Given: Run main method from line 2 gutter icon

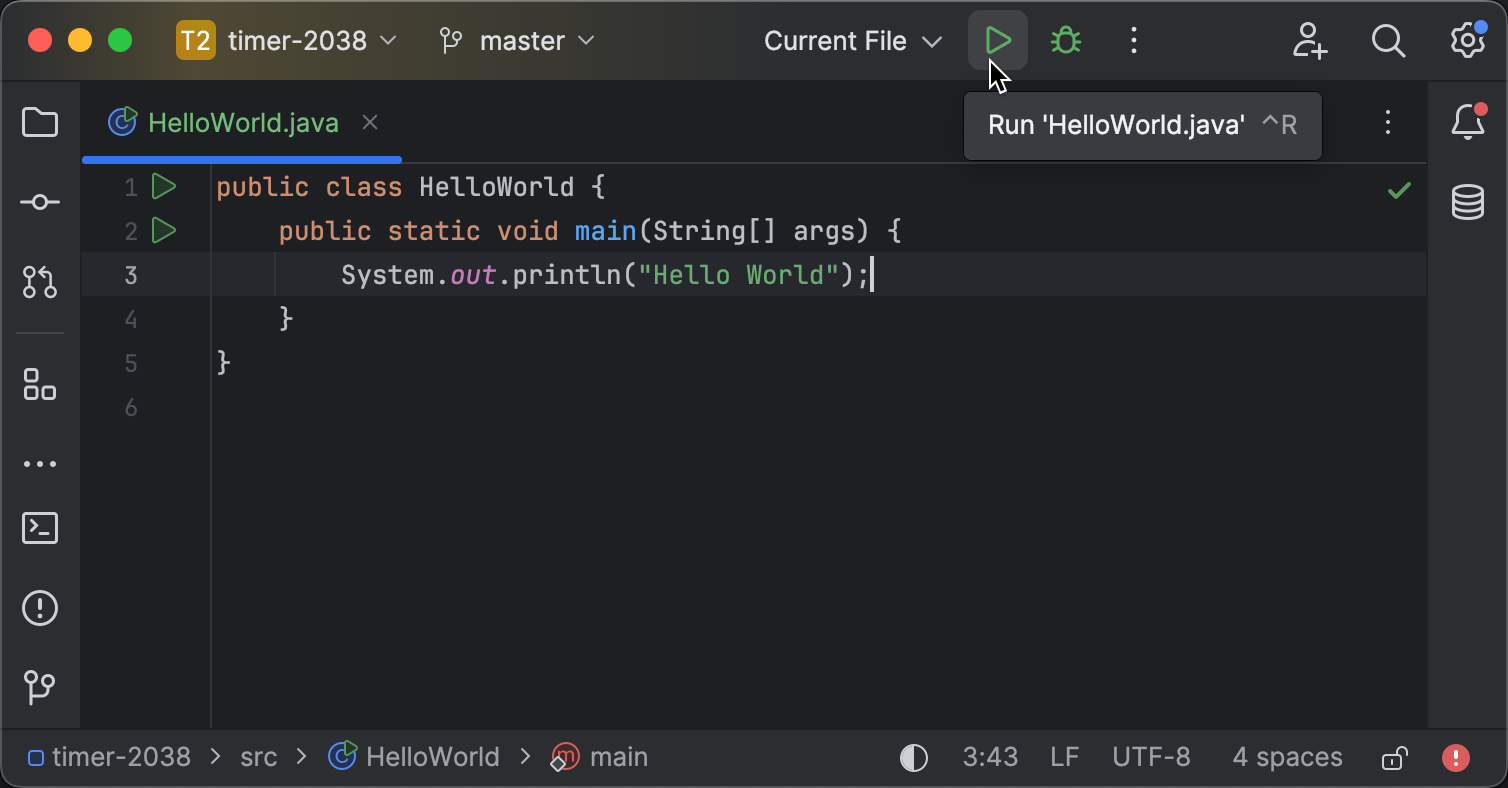Looking at the screenshot, I should [x=163, y=230].
